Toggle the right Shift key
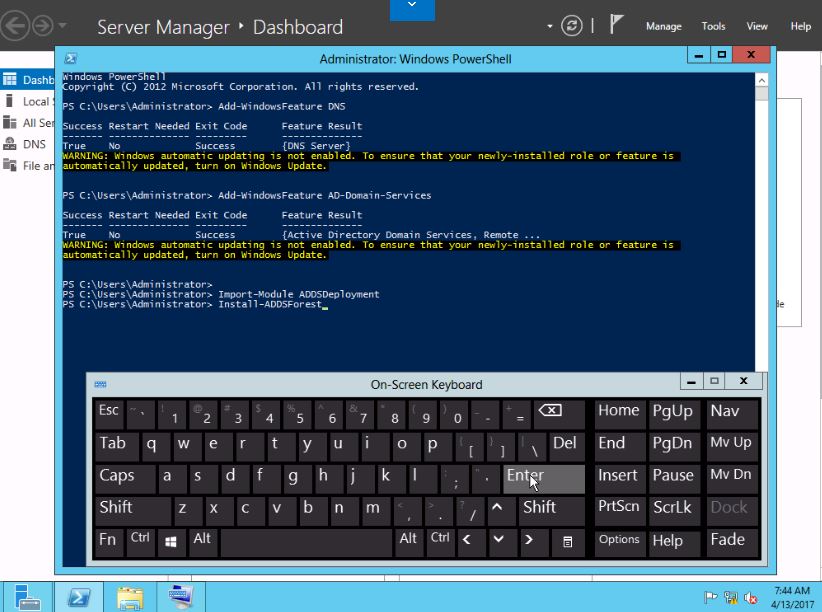Image resolution: width=822 pixels, height=612 pixels. (551, 510)
